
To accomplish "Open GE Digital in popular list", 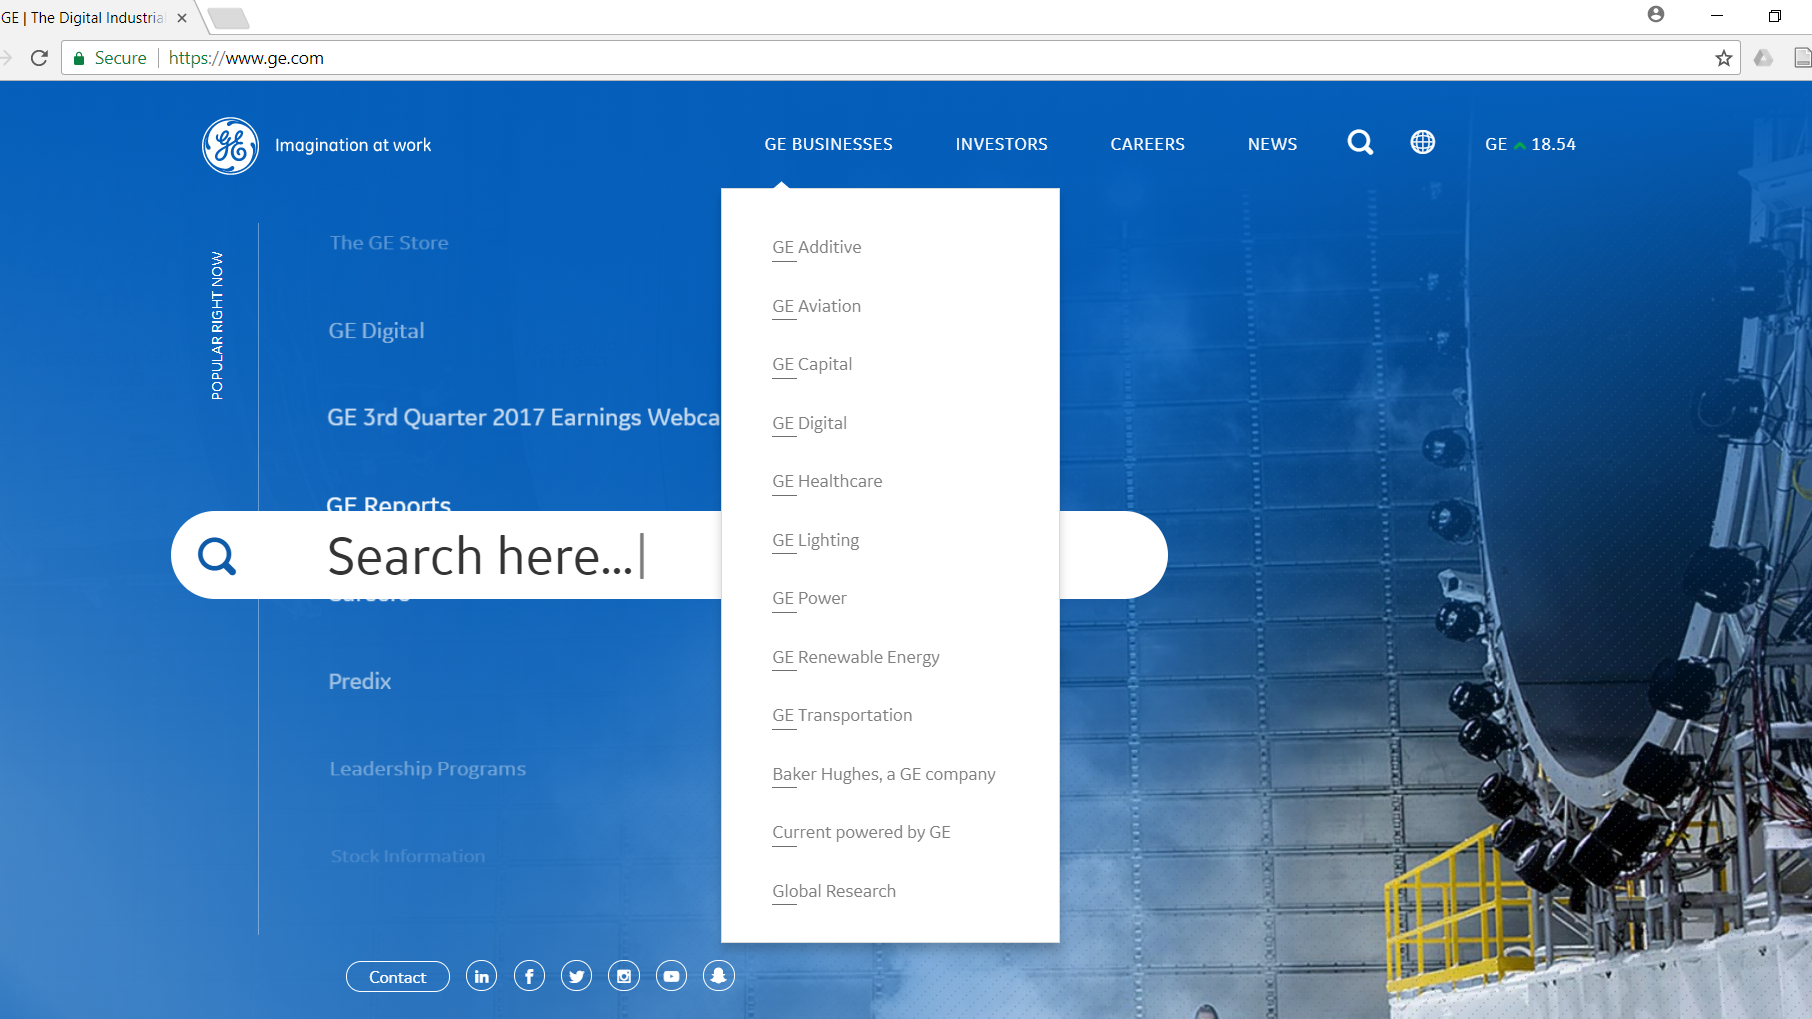I will coord(376,331).
